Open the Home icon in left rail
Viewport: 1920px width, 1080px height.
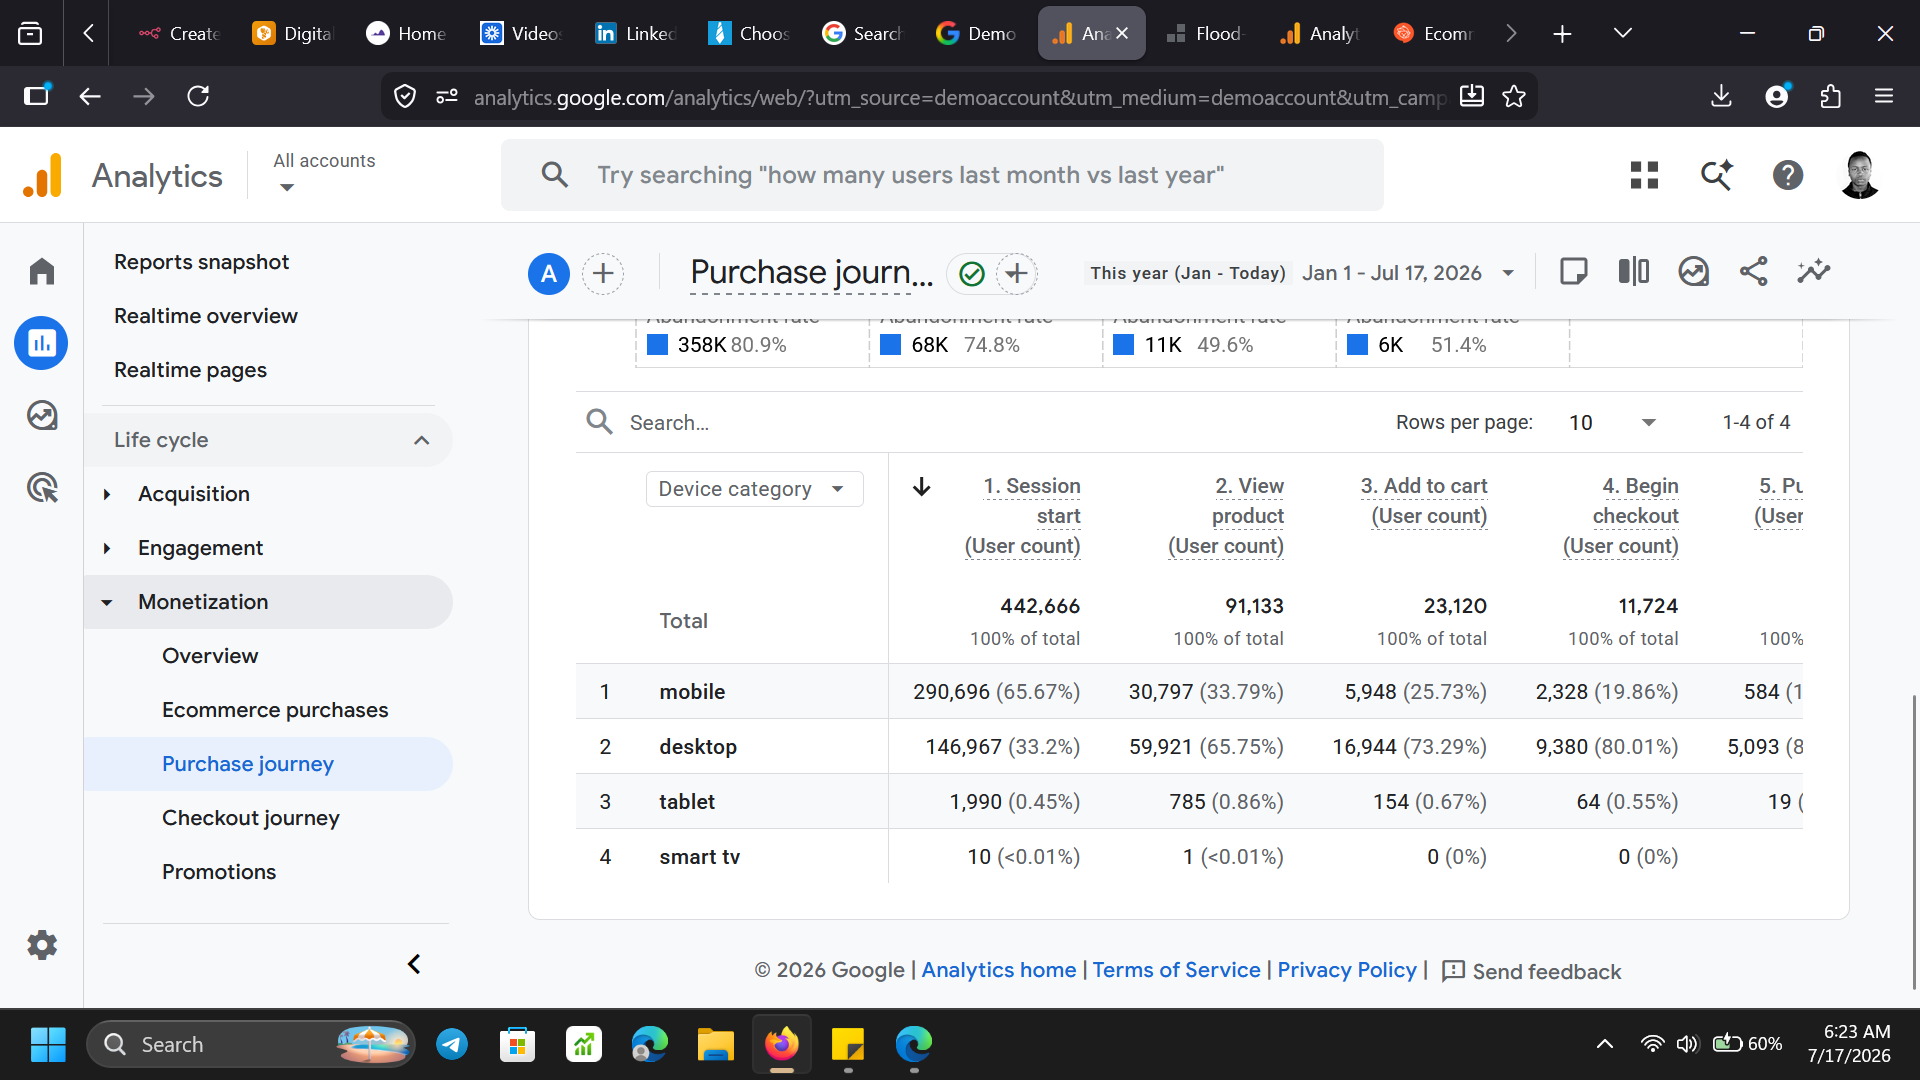click(41, 271)
